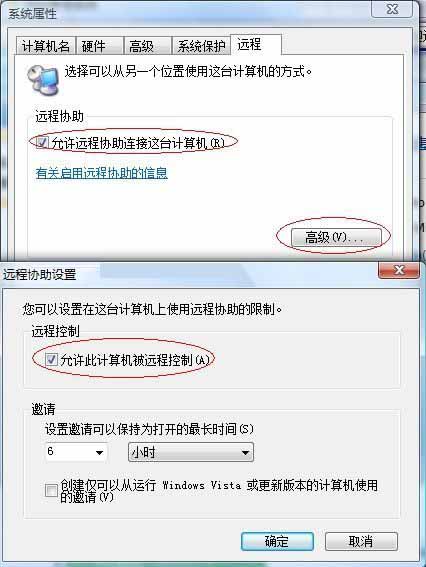
Task: Expand the 小时 time unit dropdown
Action: pos(191,452)
